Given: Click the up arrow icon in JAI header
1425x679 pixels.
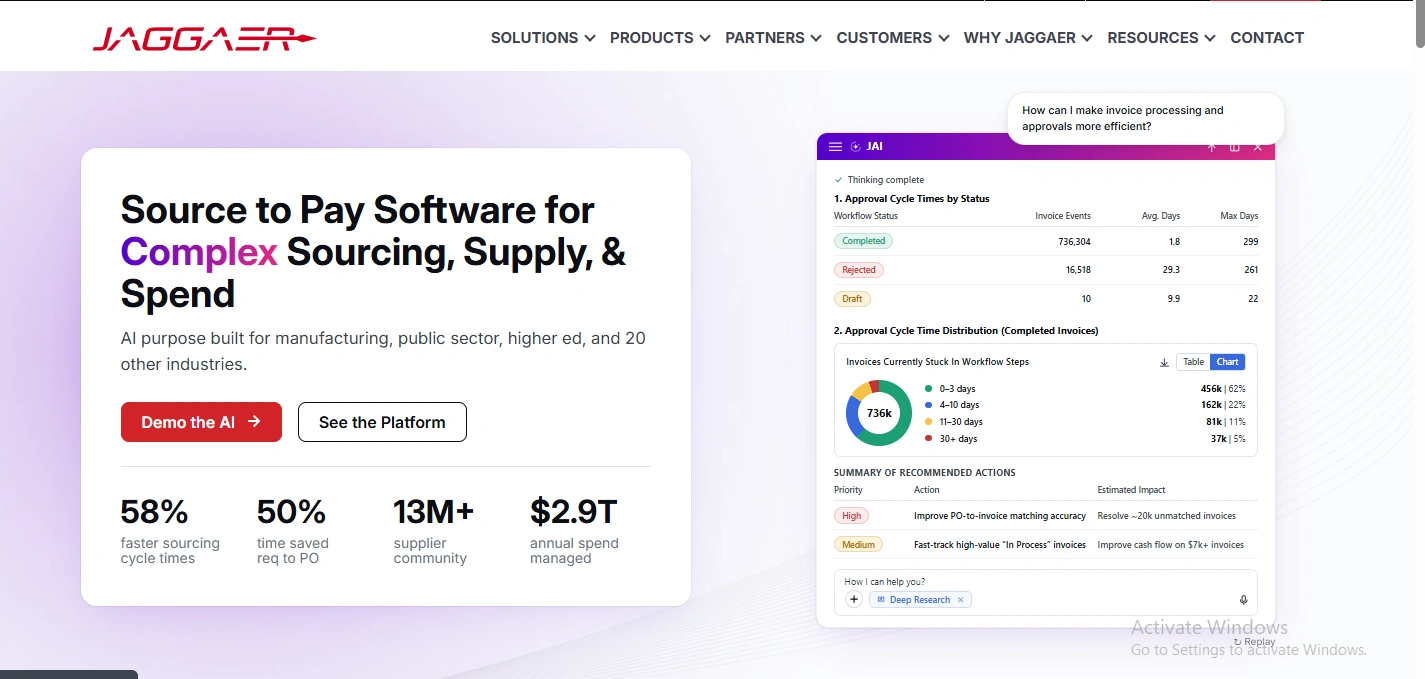Looking at the screenshot, I should (x=1211, y=147).
